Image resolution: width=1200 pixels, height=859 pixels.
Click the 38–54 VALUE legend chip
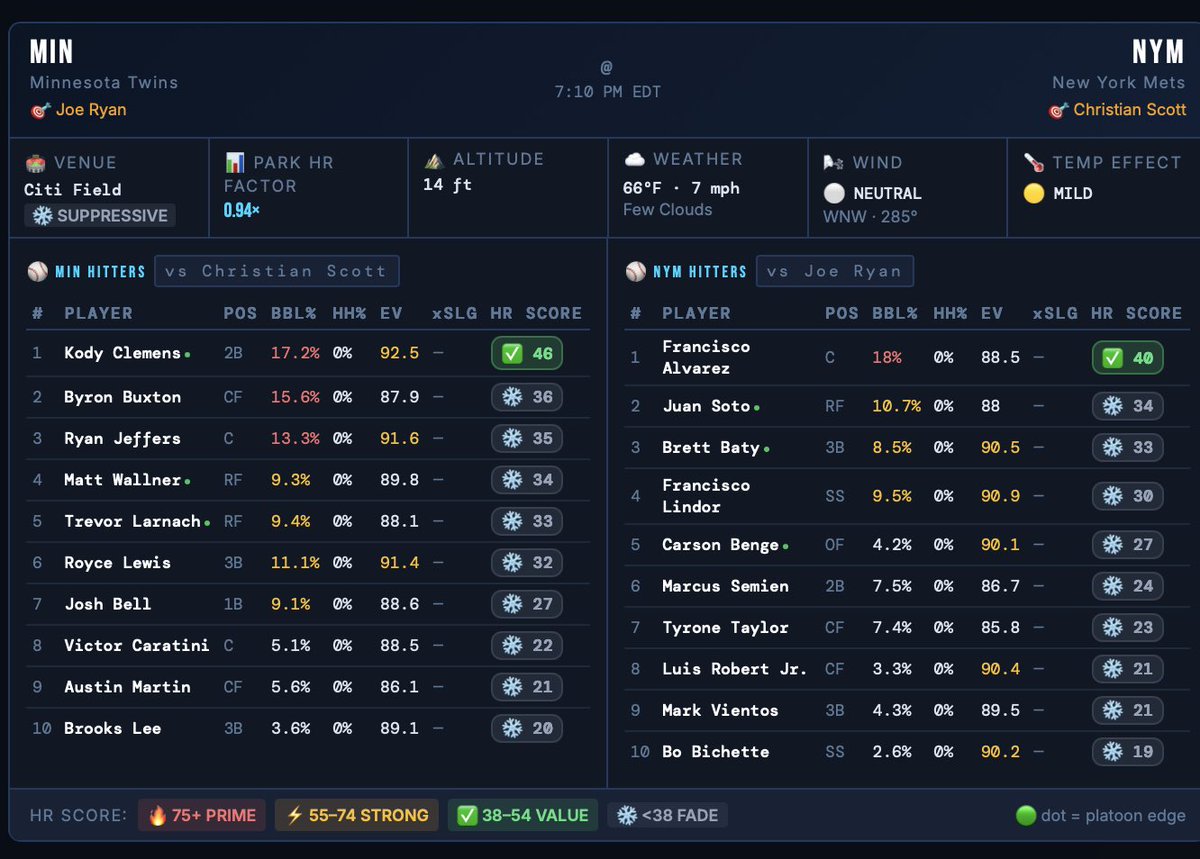click(522, 815)
